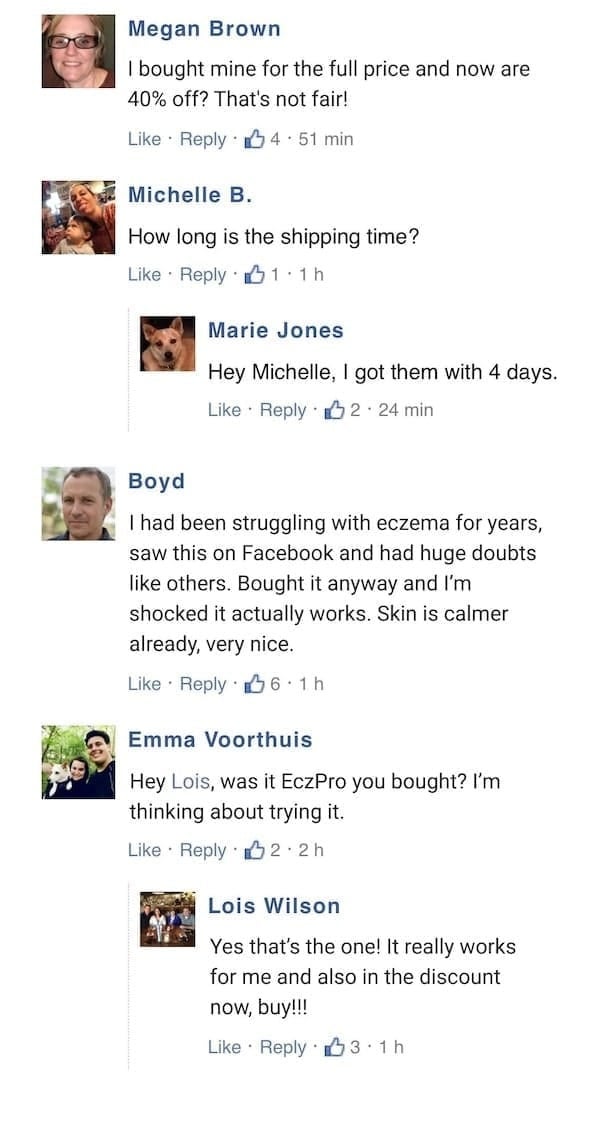Reply to Lois Wilson's reply
This screenshot has width=600, height=1141.
point(283,1047)
